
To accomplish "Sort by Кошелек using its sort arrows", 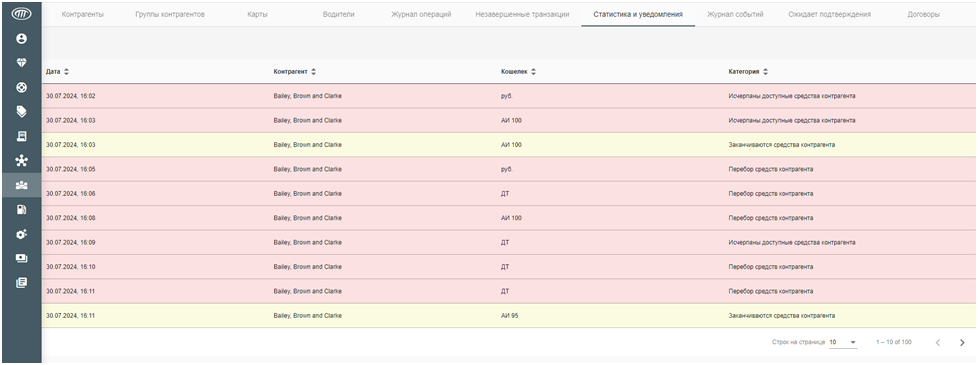I will coord(534,72).
